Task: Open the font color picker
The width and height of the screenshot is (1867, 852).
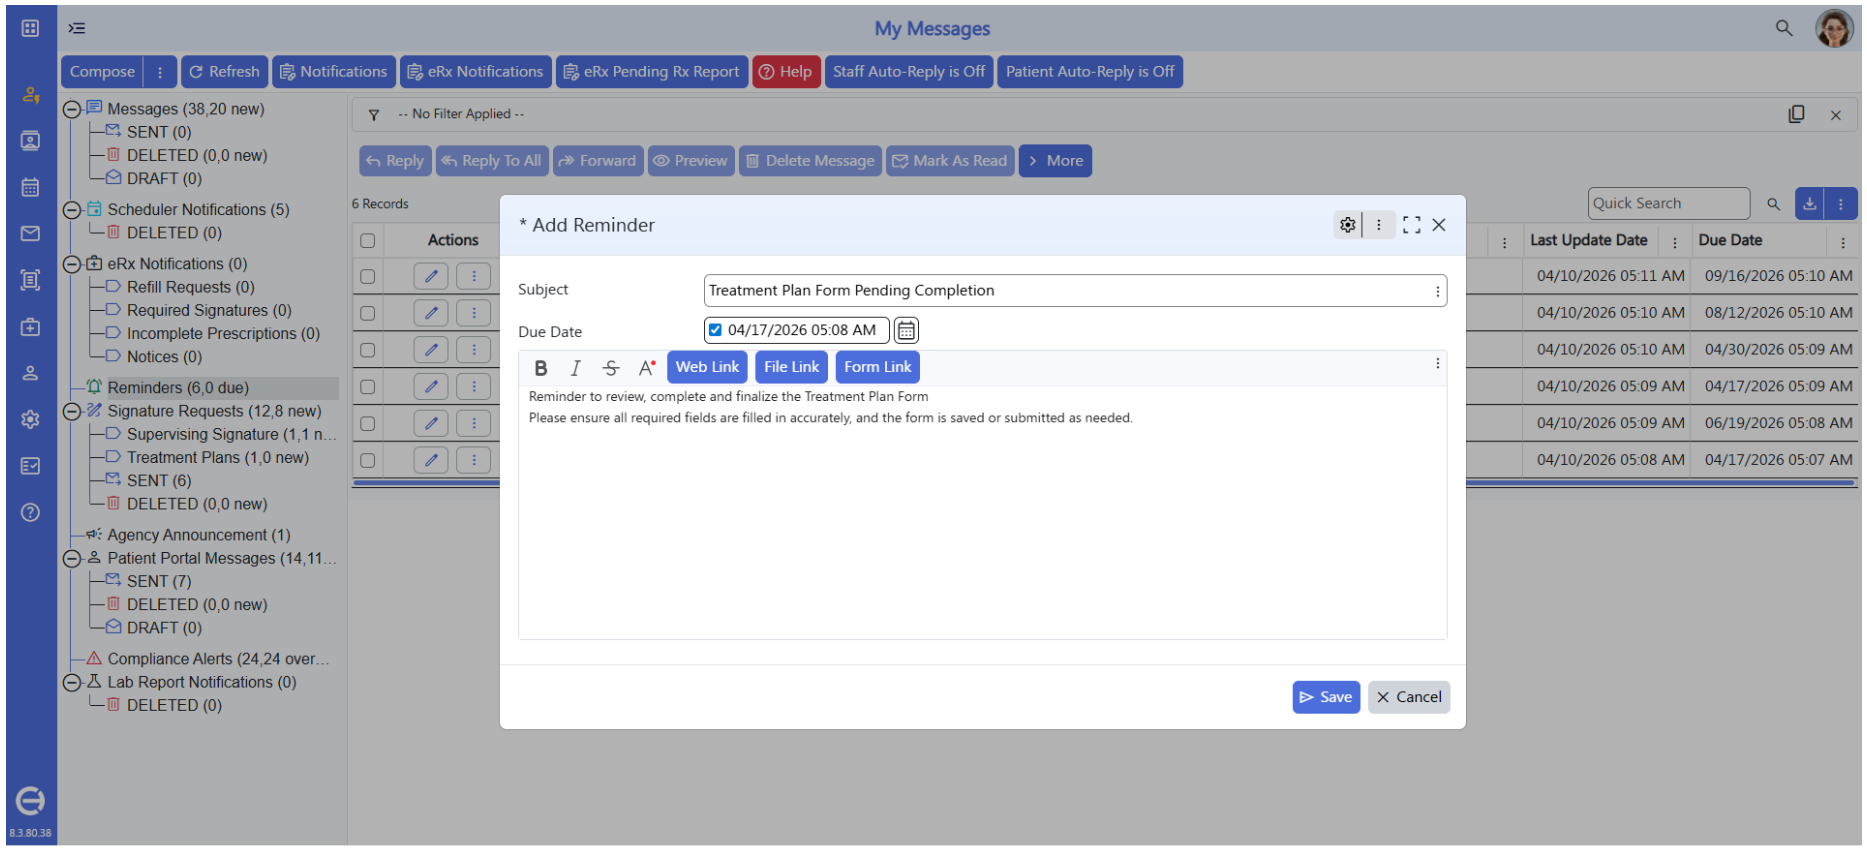Action: [647, 368]
